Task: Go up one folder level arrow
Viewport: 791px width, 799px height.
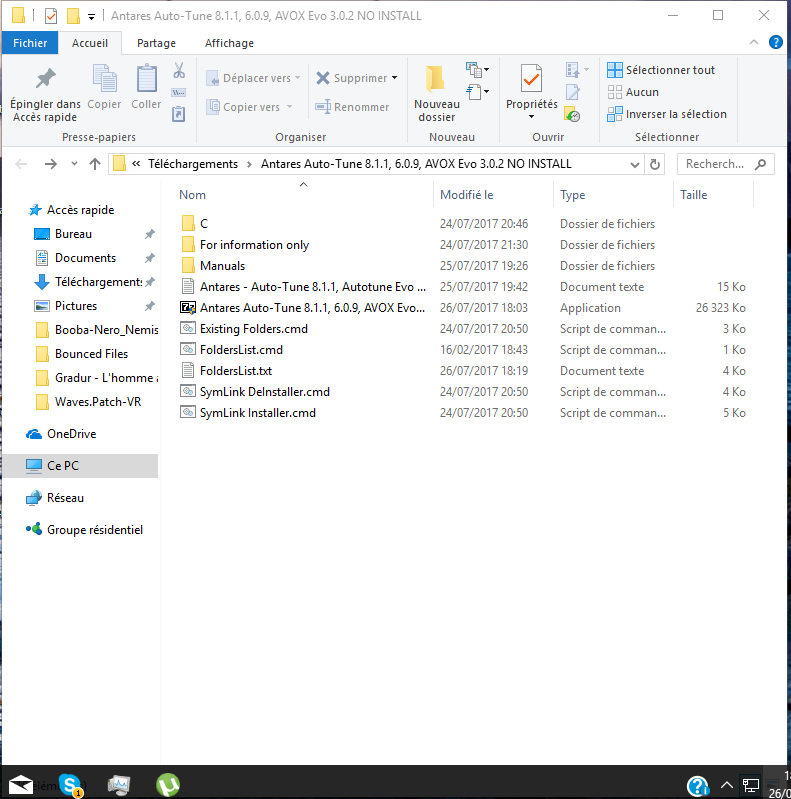Action: (95, 164)
